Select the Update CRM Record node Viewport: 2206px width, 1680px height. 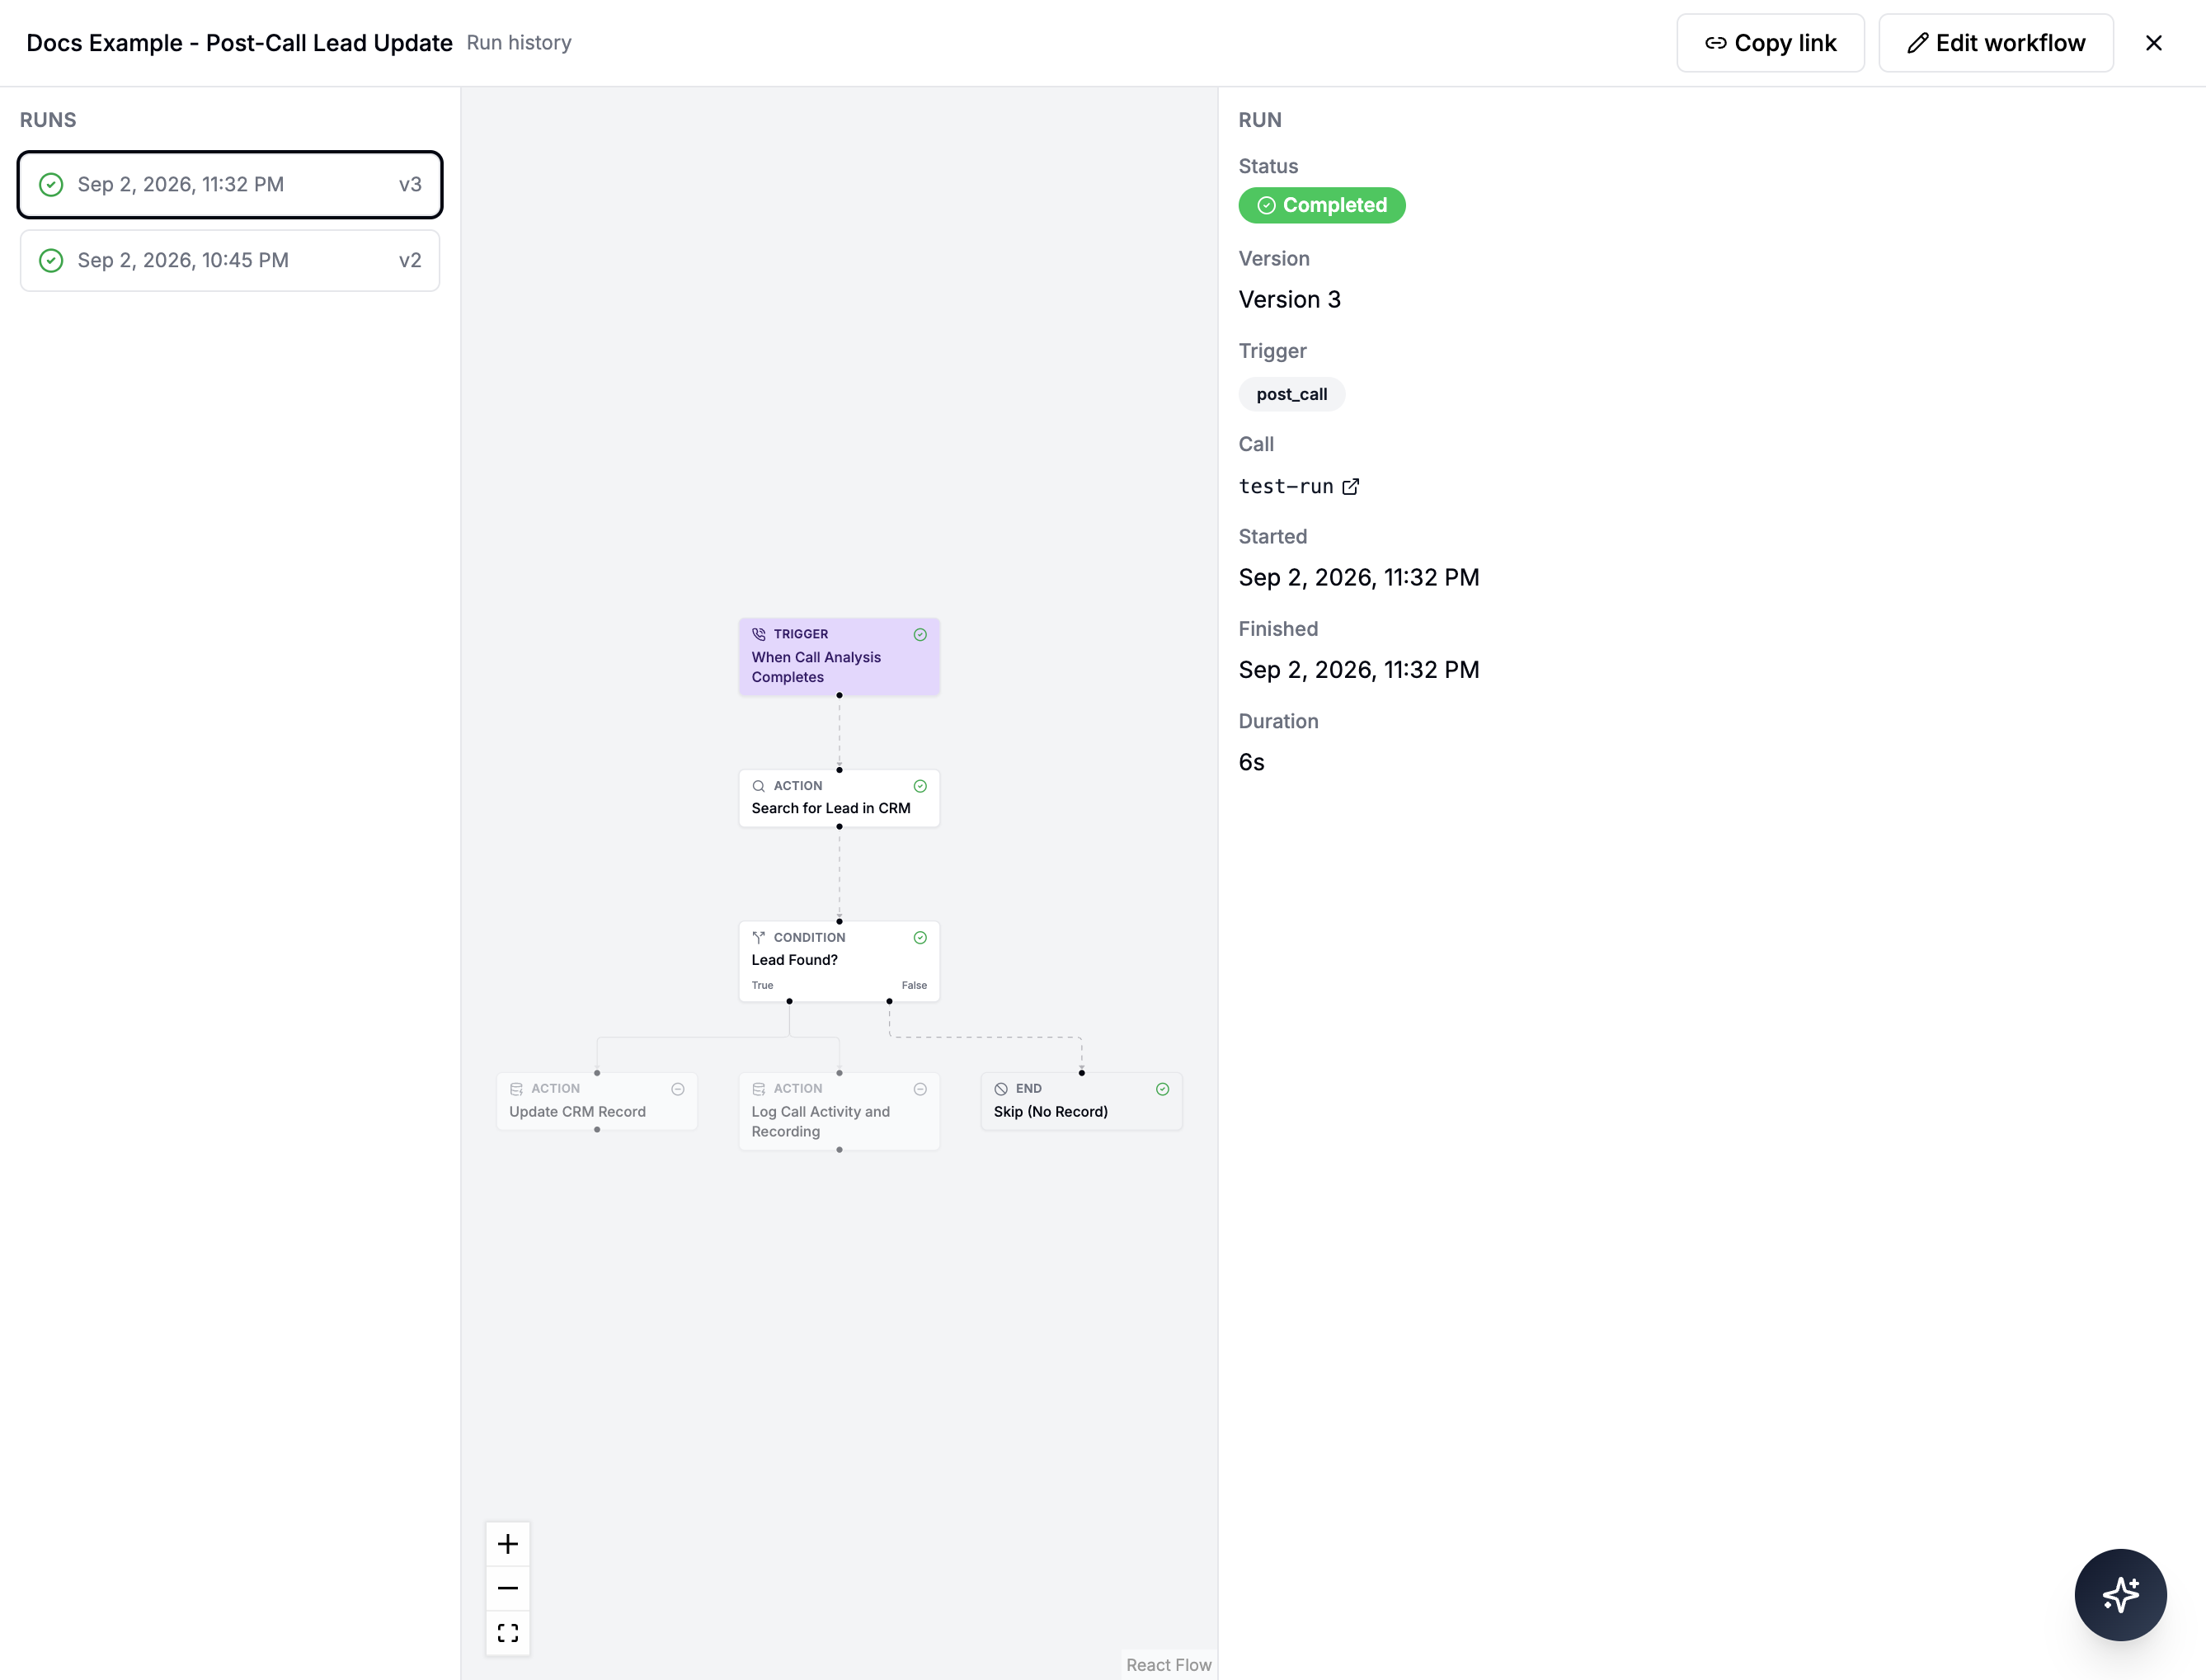click(597, 1101)
